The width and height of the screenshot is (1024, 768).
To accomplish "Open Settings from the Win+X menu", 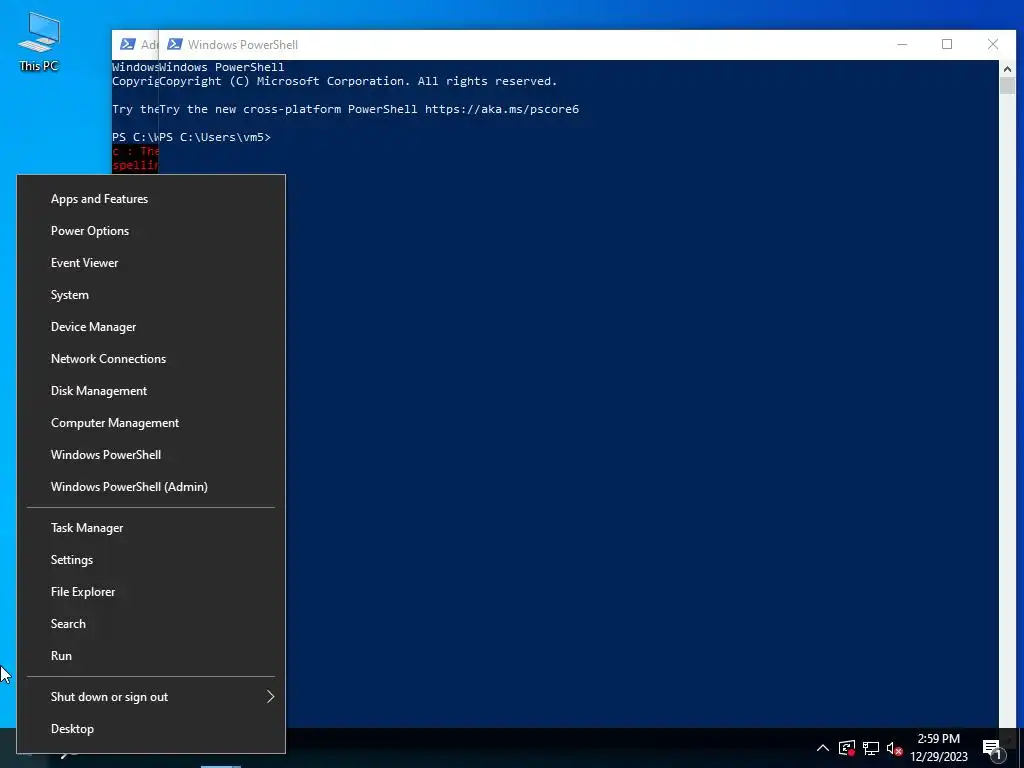I will 151,560.
